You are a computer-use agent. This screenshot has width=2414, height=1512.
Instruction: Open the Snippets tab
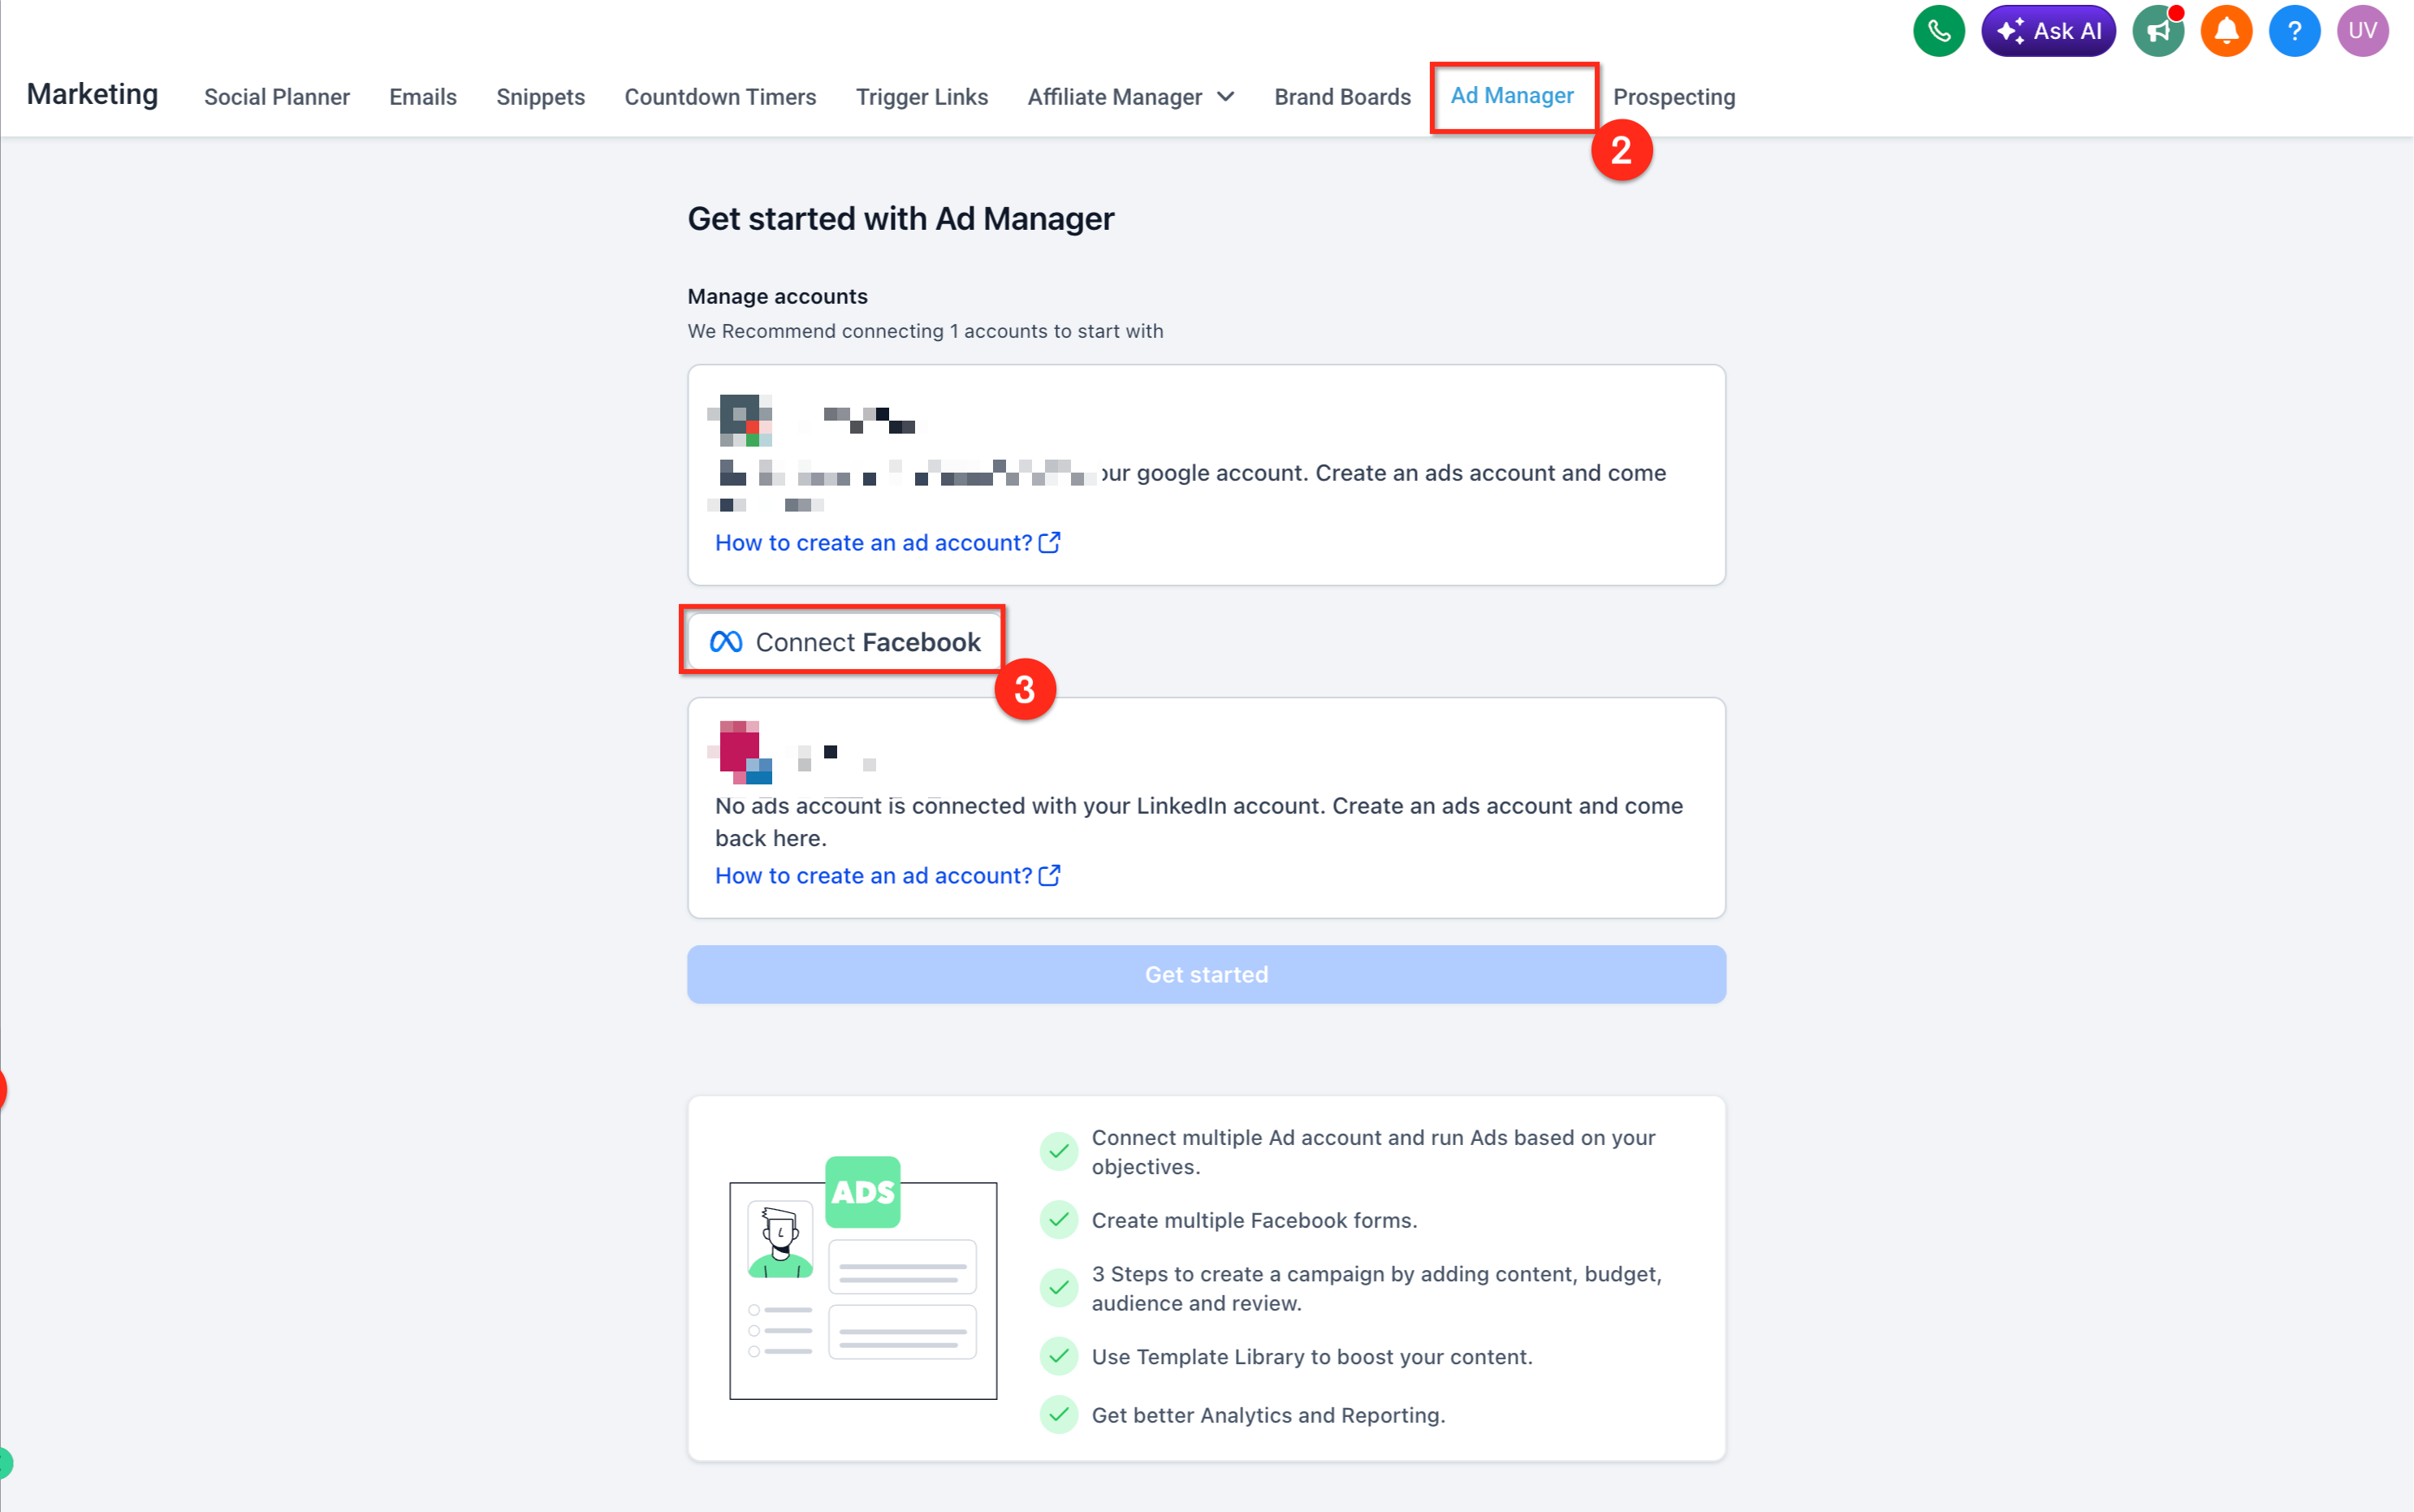click(540, 97)
